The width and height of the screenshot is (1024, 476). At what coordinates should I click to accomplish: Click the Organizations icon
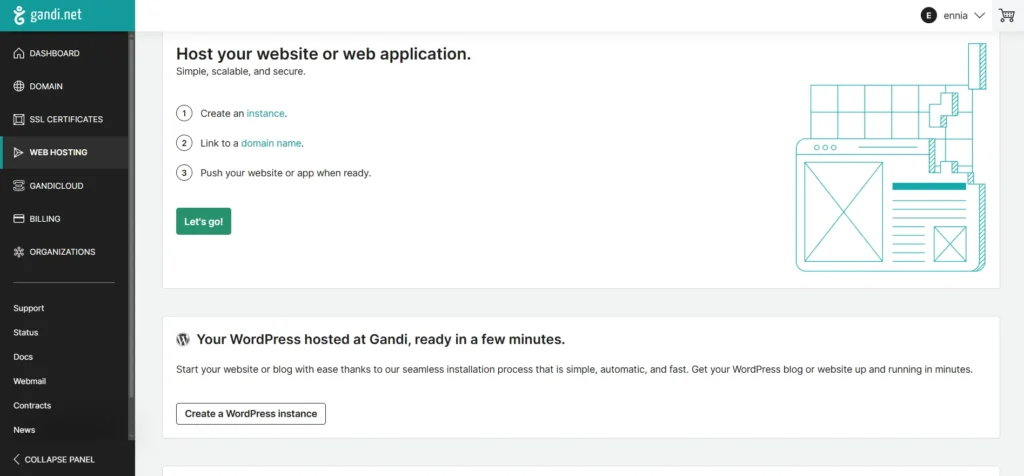tap(19, 252)
